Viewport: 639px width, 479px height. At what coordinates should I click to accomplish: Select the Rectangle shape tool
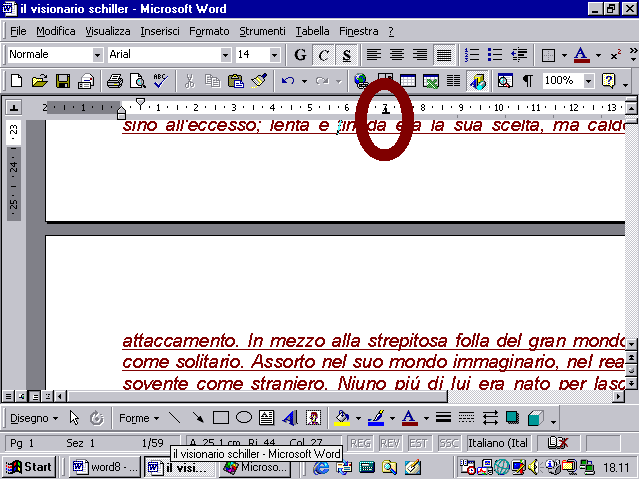221,418
